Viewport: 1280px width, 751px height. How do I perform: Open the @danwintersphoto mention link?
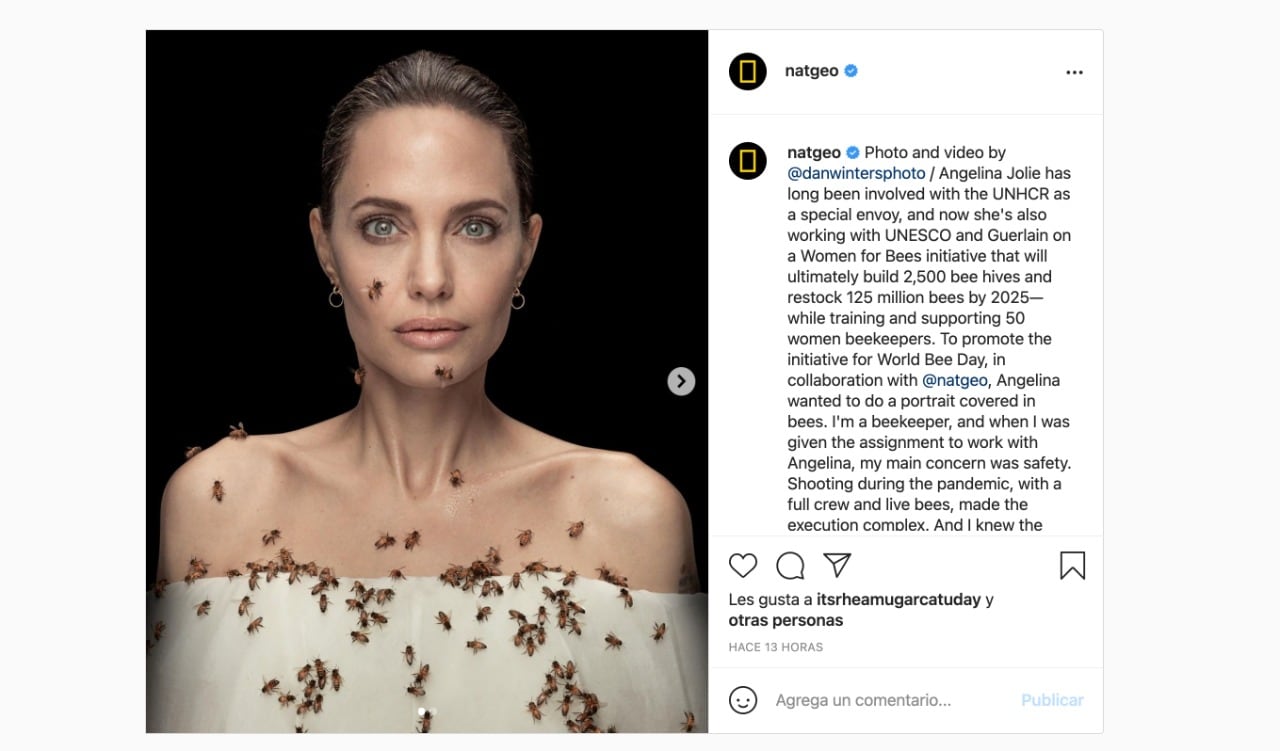[x=856, y=173]
